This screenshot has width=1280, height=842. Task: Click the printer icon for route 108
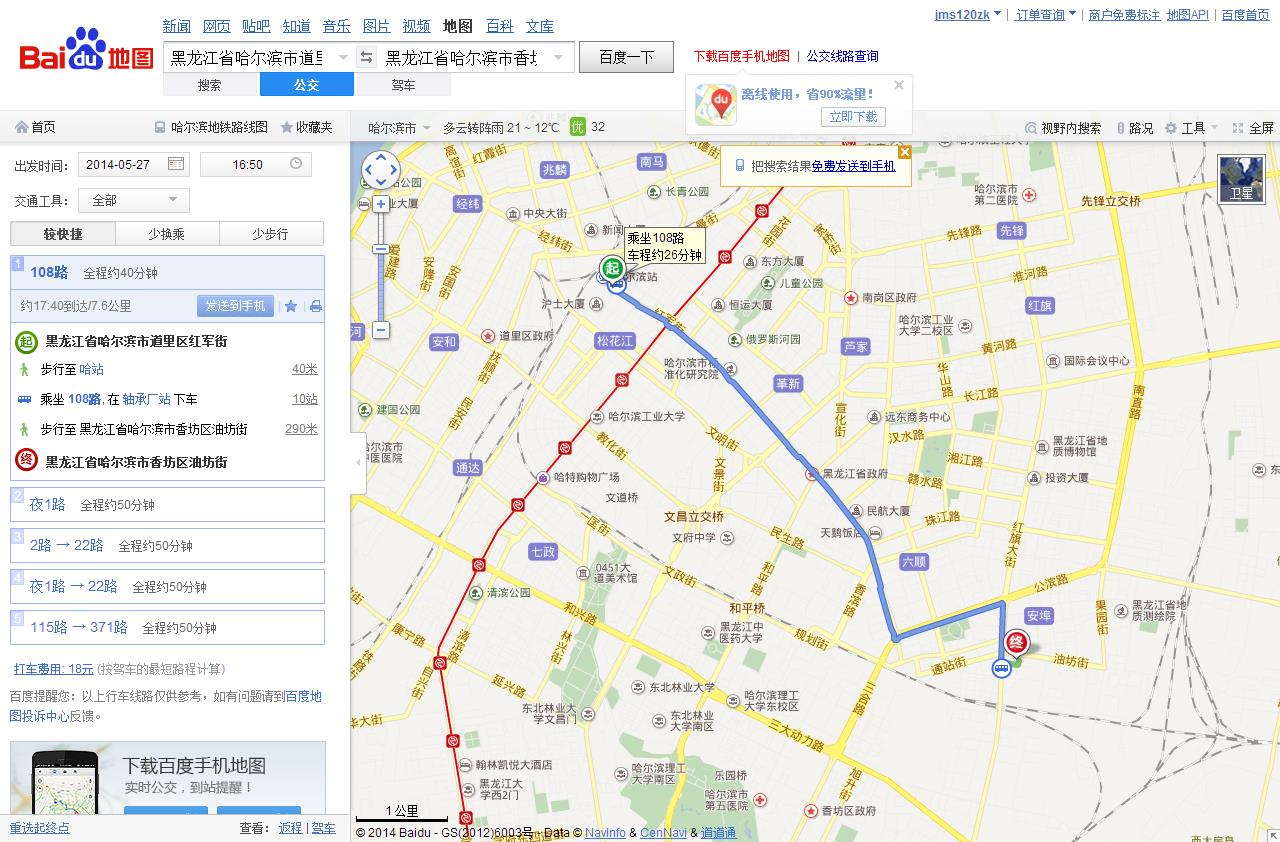click(x=316, y=306)
